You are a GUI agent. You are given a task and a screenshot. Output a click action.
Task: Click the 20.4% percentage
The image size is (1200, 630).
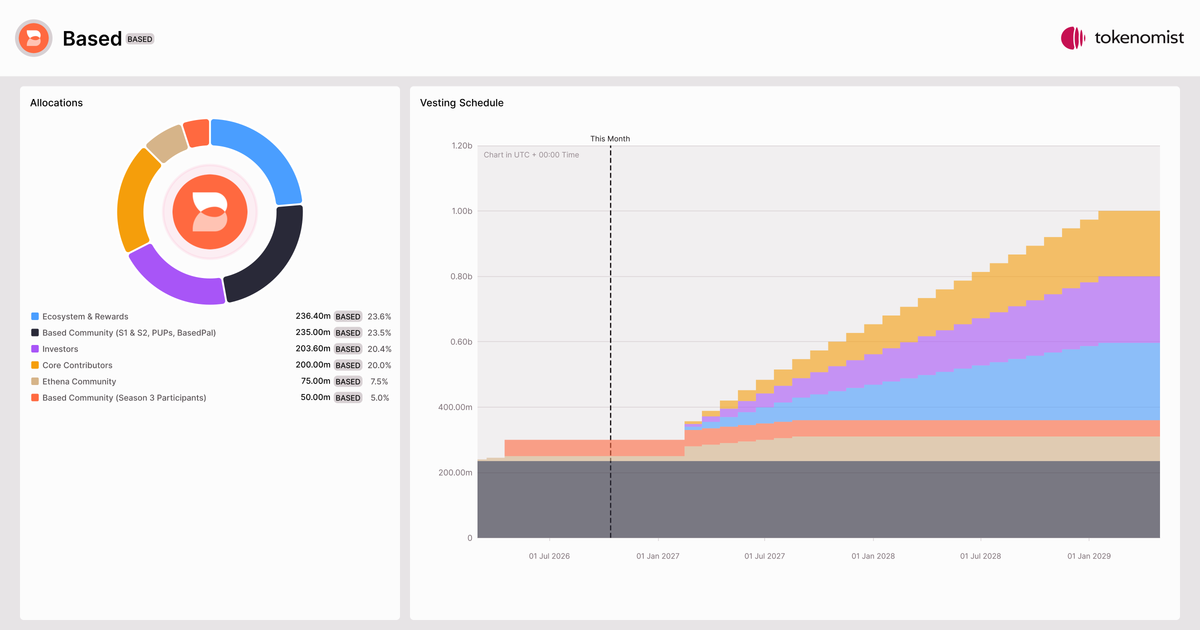tap(380, 349)
